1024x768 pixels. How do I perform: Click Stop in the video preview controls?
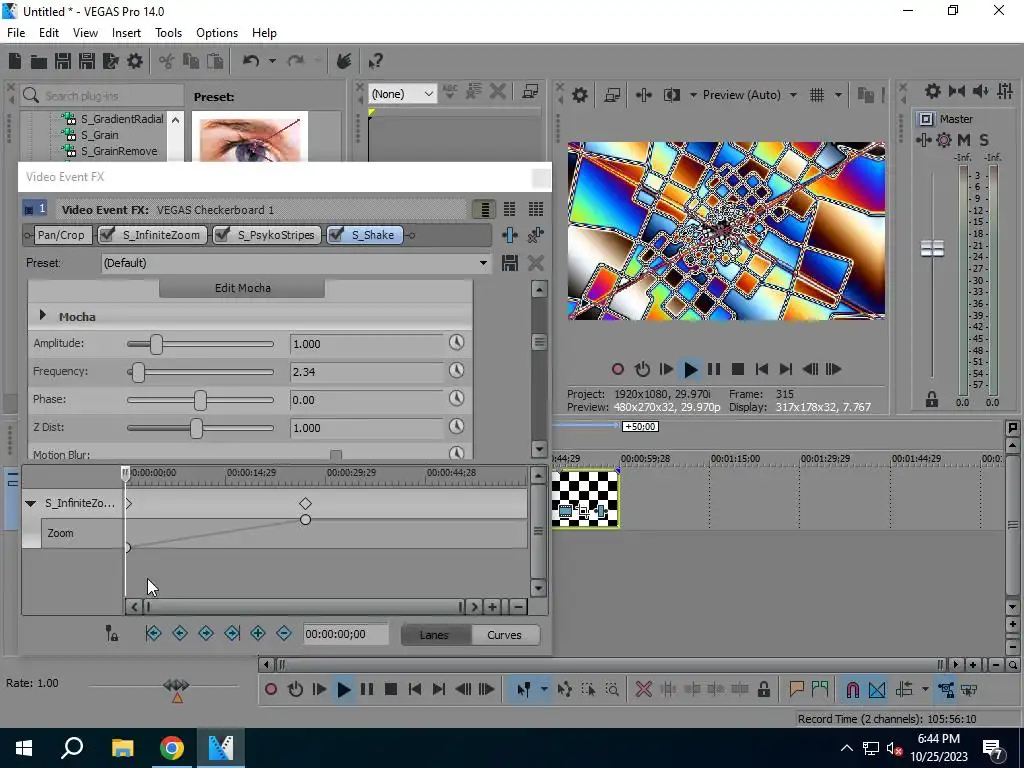(738, 369)
